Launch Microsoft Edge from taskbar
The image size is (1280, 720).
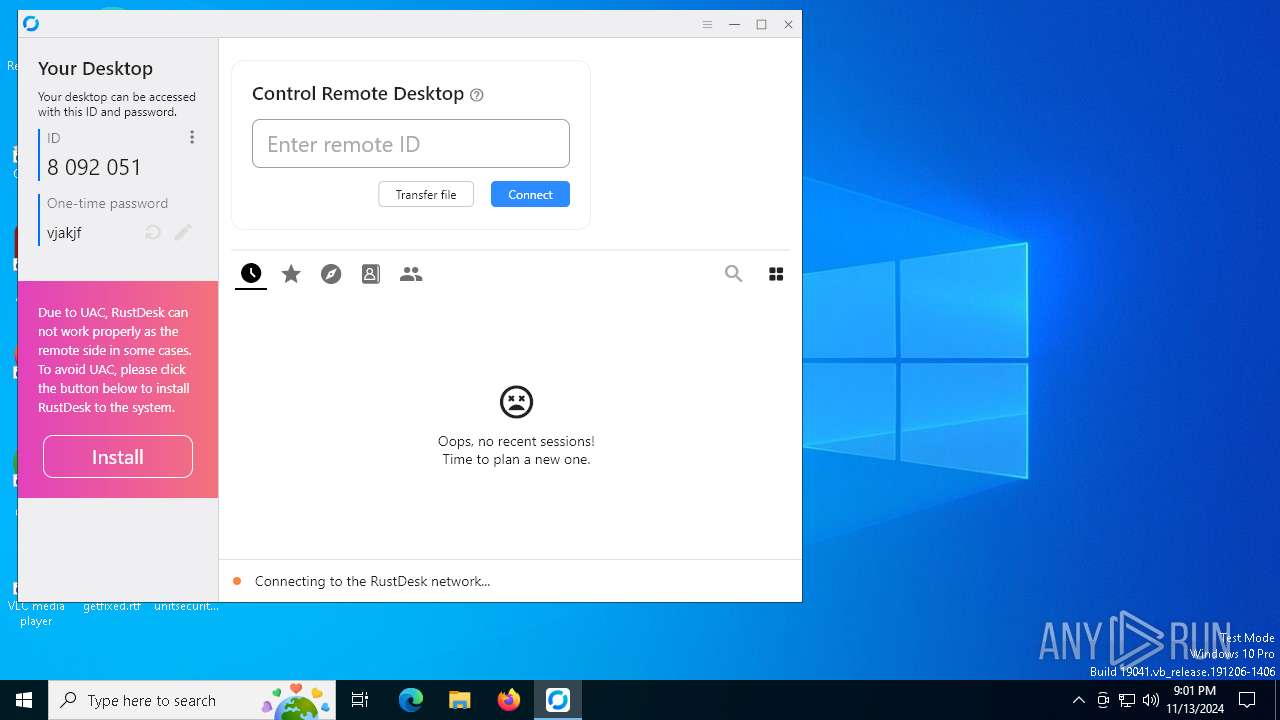pyautogui.click(x=411, y=700)
